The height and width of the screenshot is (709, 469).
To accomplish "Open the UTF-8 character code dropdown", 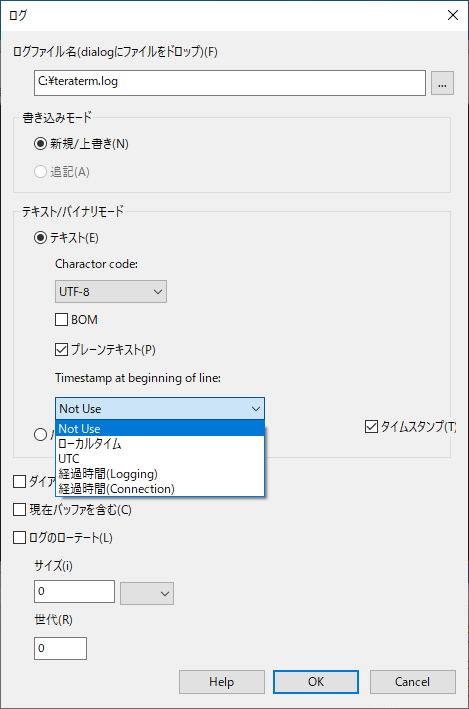I will pos(111,292).
